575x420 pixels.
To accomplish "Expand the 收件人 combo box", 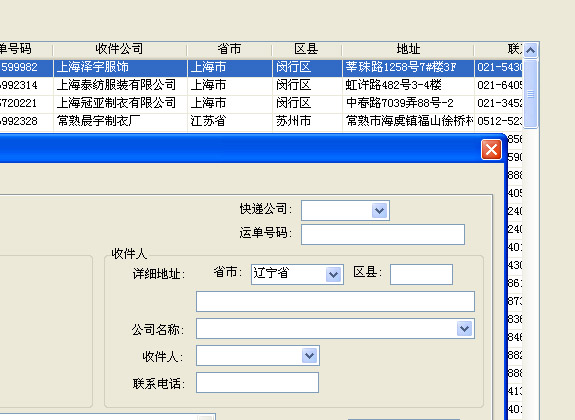I will click(310, 355).
